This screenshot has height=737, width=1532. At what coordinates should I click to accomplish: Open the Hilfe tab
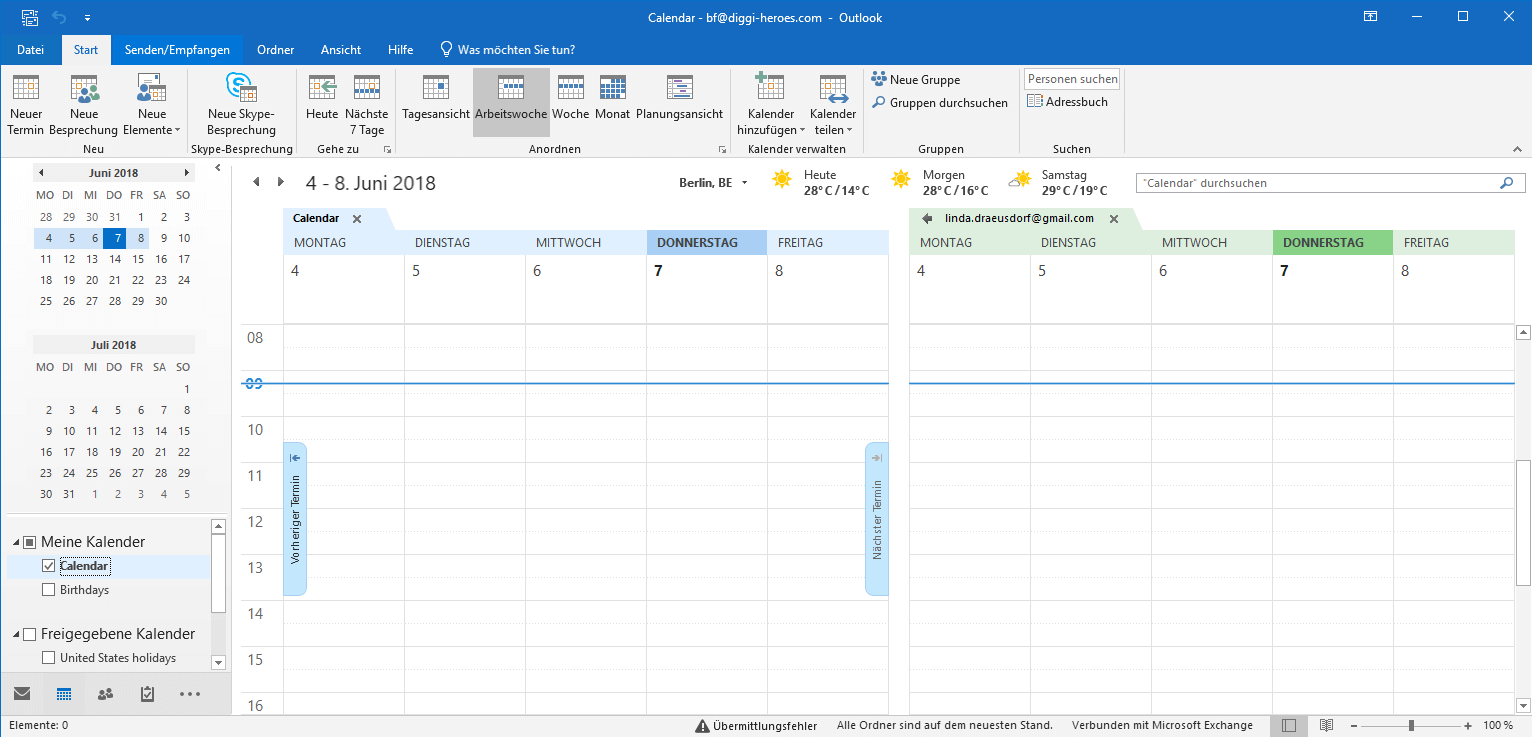point(401,50)
